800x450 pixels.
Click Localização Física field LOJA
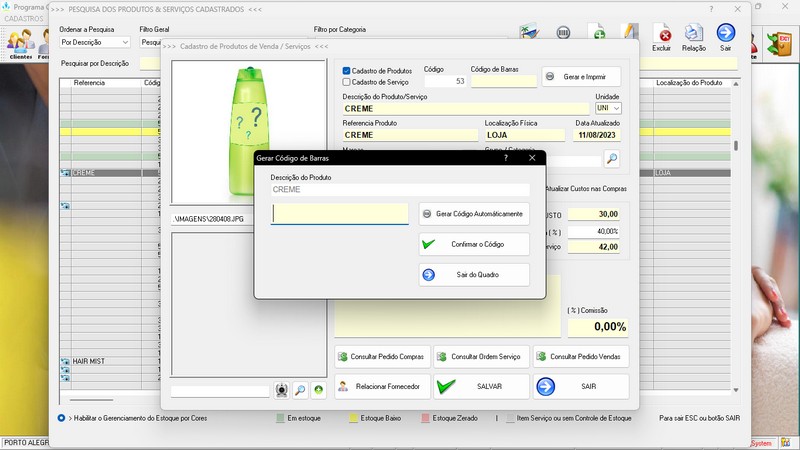[524, 135]
